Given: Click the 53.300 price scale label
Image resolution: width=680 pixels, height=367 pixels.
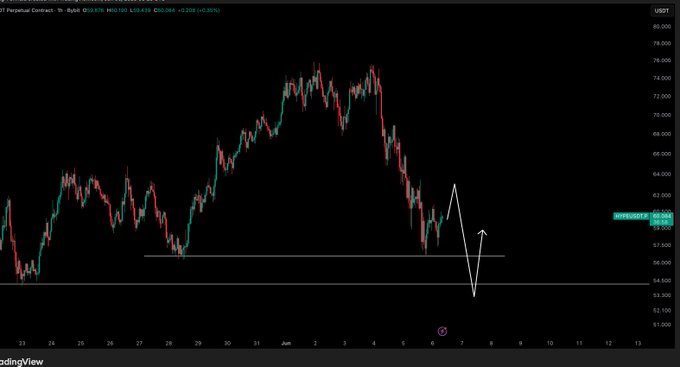Looking at the screenshot, I should (x=662, y=295).
